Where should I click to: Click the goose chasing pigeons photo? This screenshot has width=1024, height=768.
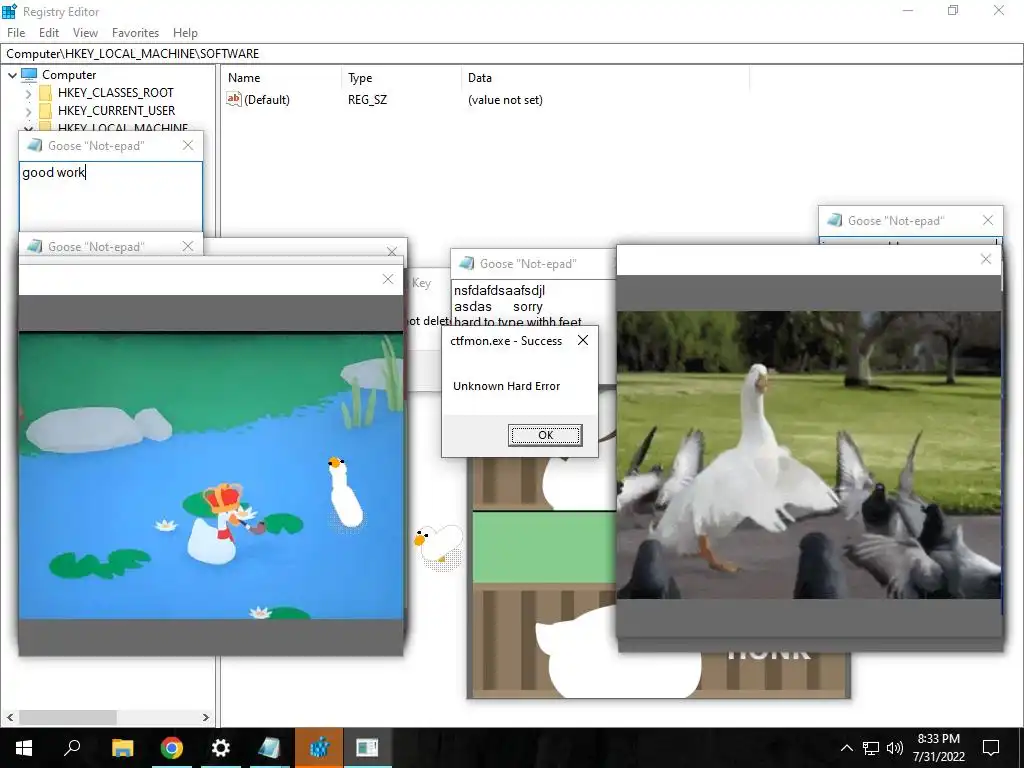(808, 455)
